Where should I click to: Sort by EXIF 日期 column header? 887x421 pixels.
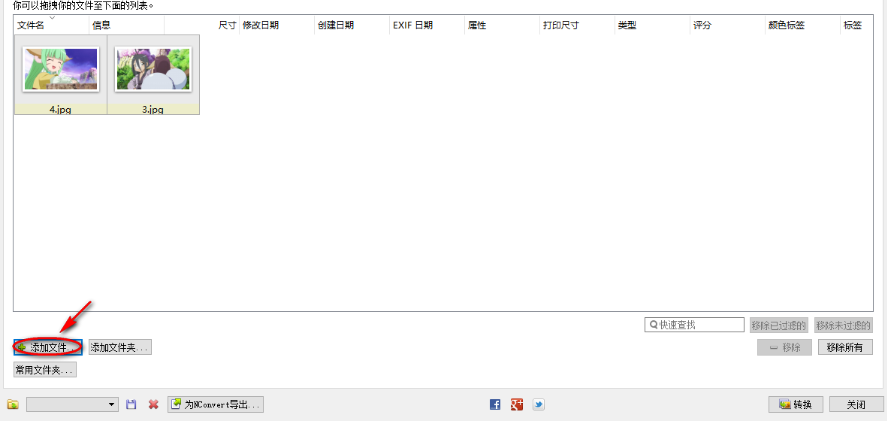click(427, 25)
